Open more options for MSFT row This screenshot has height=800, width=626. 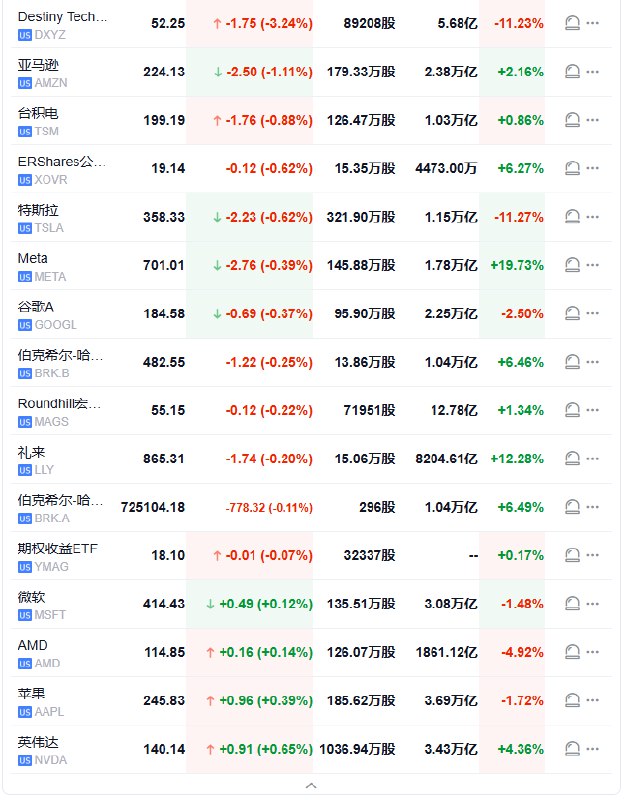click(592, 604)
